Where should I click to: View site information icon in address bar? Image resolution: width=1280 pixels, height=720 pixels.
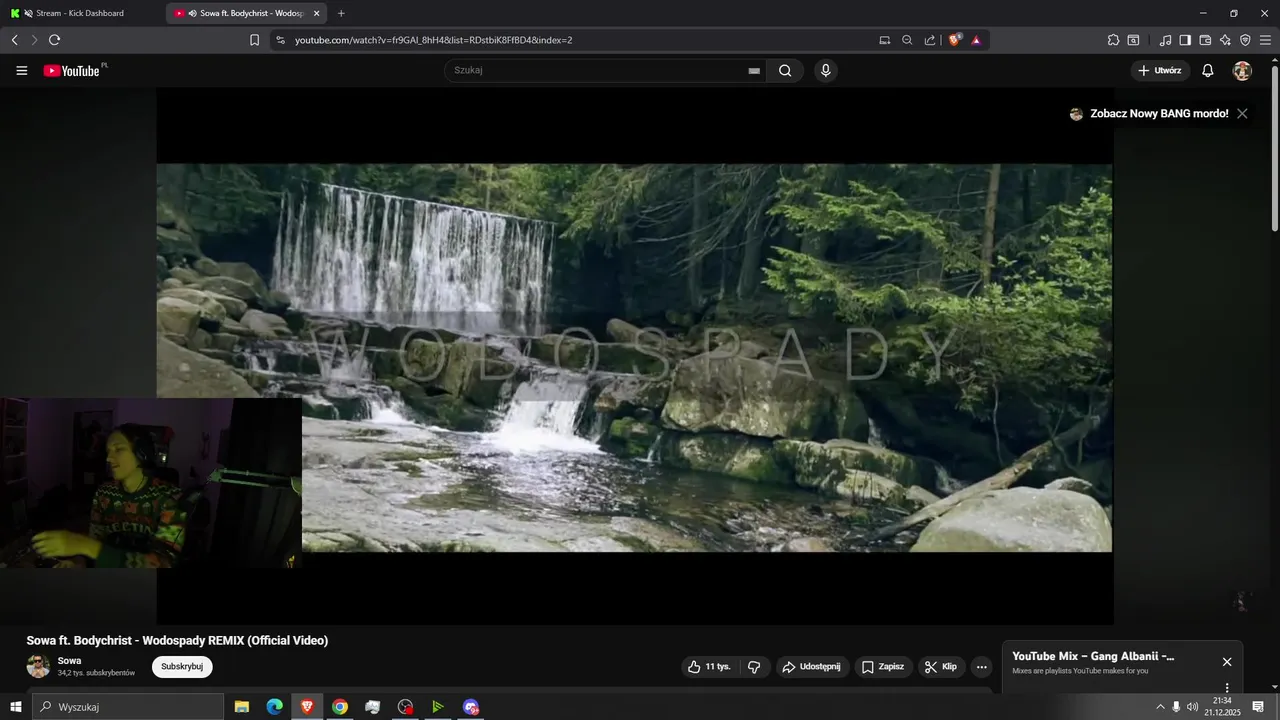tap(280, 40)
